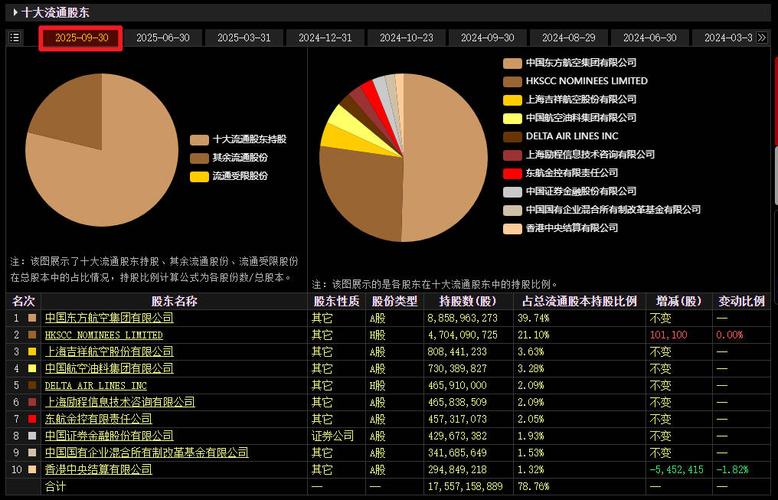This screenshot has height=500, width=778.
Task: Sort by 持股数(股) column header
Action: pyautogui.click(x=468, y=301)
